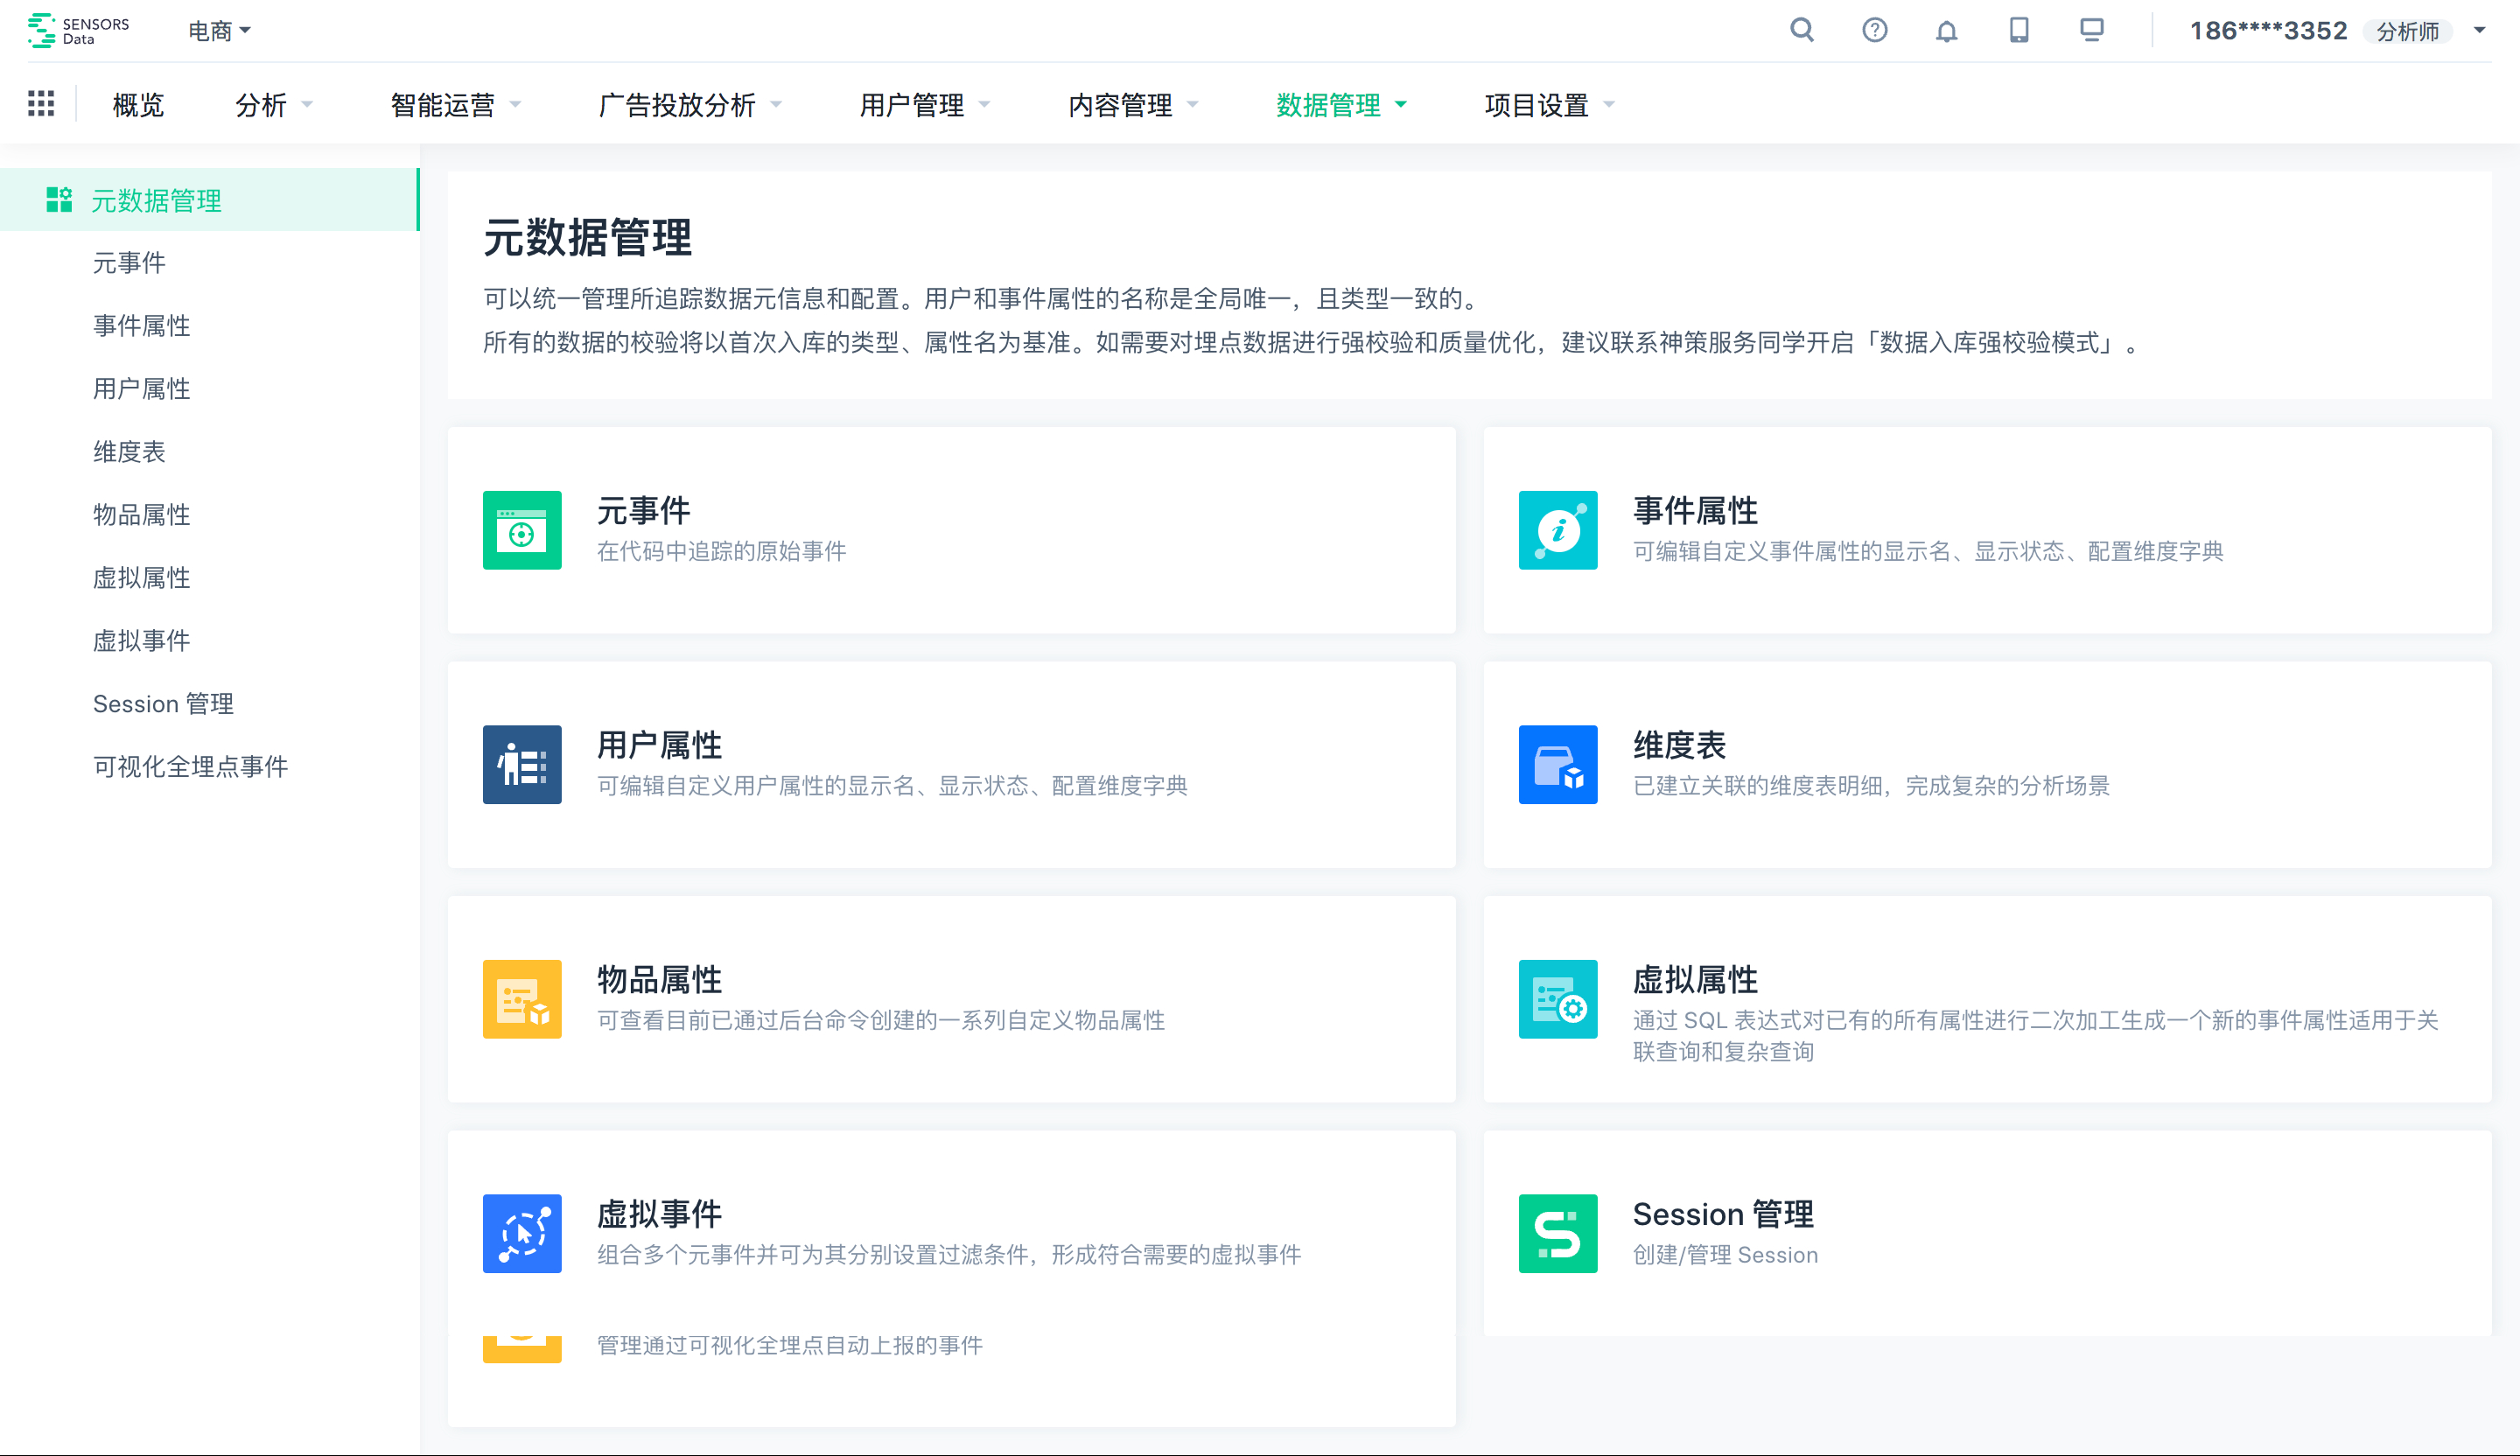Click the mobile device icon
The image size is (2520, 1456).
pos(2019,30)
